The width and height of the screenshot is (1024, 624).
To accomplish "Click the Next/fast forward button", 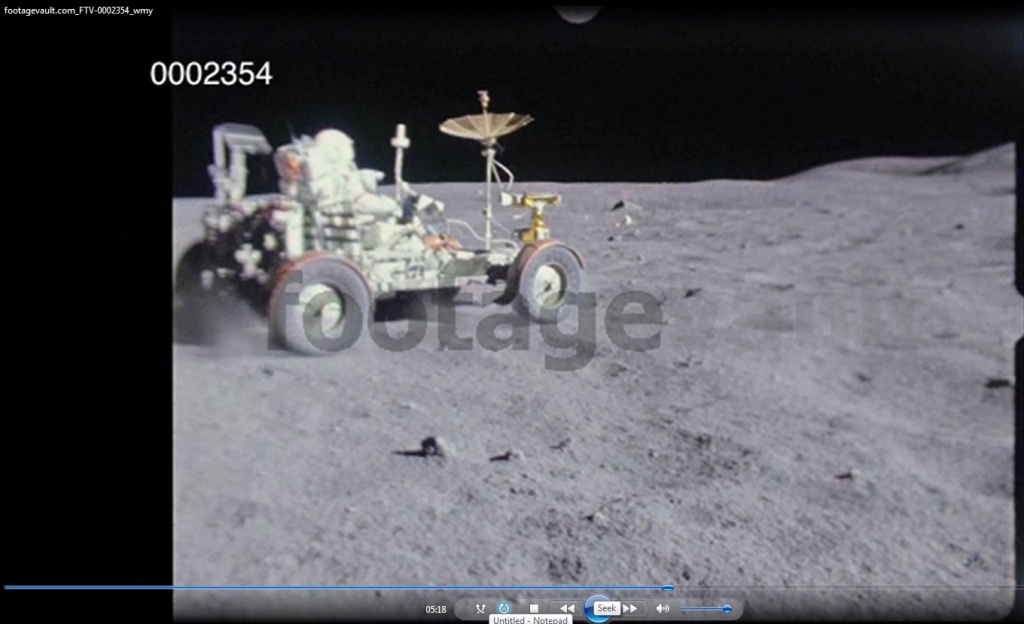I will (x=631, y=608).
